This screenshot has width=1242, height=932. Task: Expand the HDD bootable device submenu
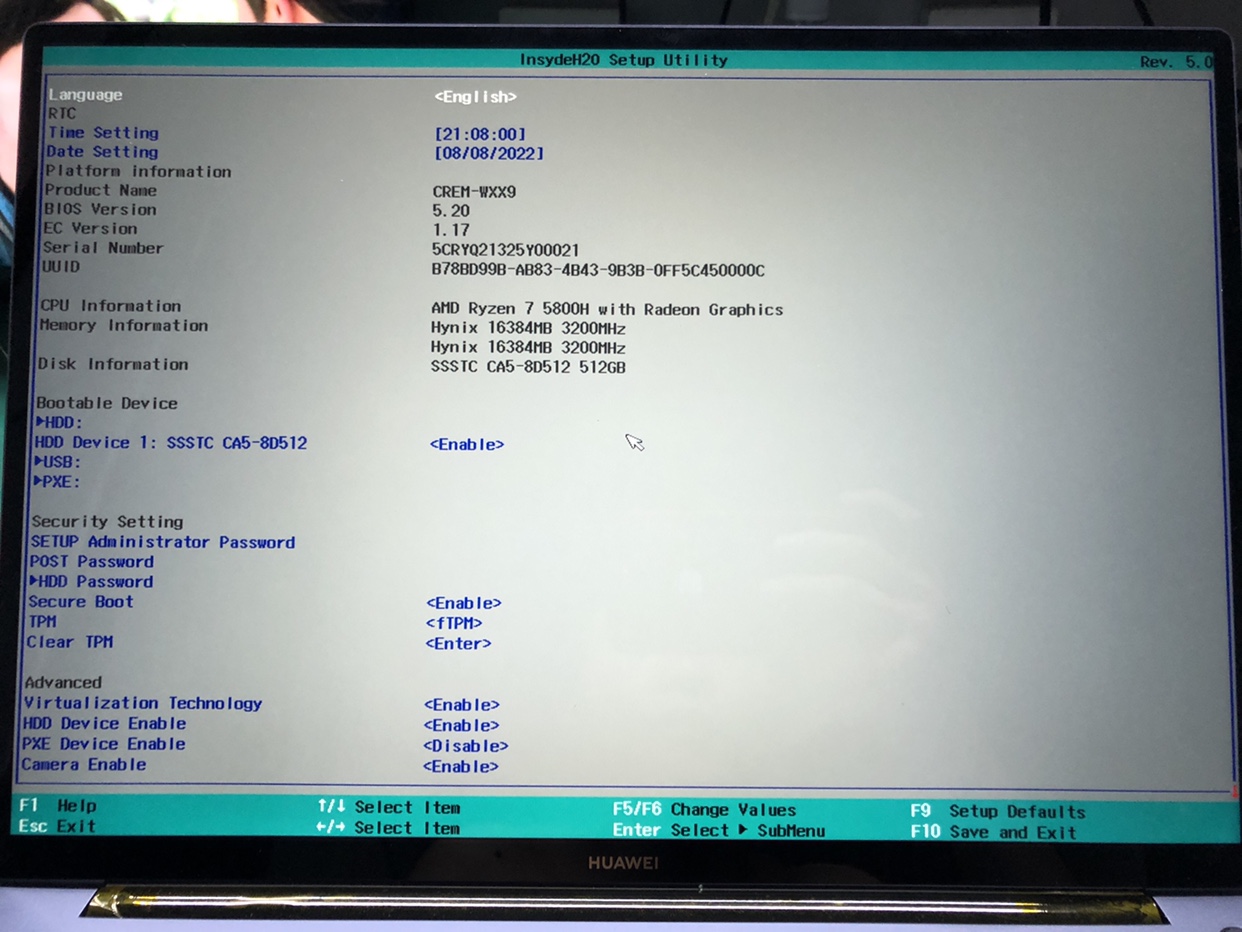tap(59, 422)
